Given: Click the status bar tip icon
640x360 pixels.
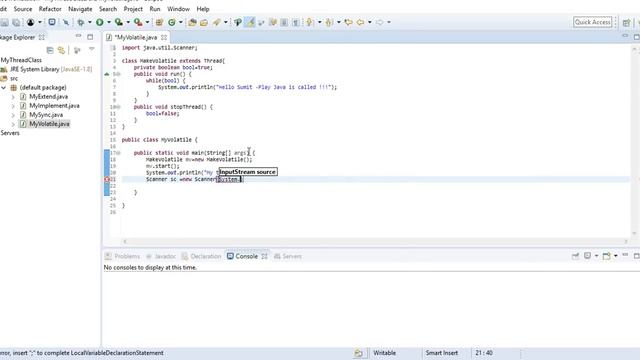Looking at the screenshot, I should pos(358,353).
